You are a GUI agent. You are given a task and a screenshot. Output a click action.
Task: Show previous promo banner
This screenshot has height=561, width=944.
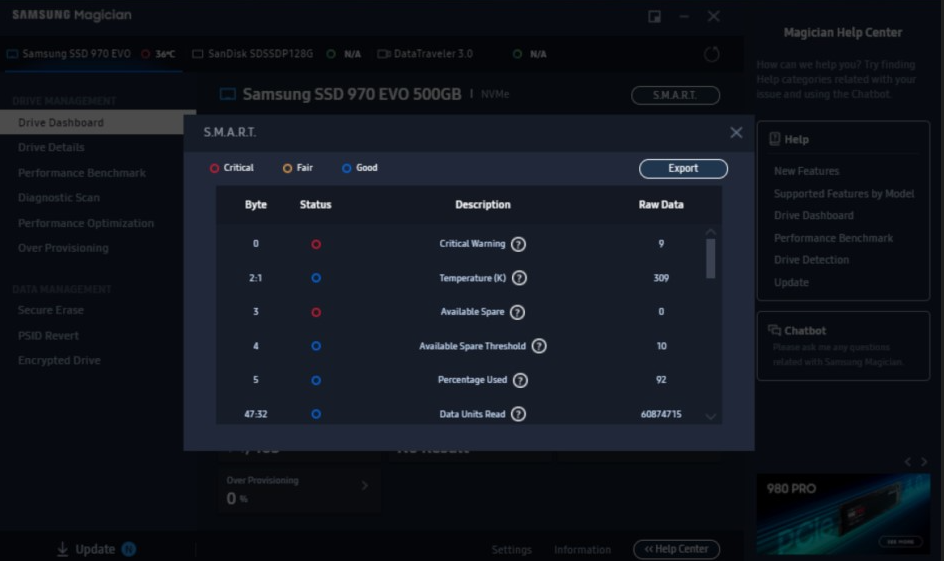tap(908, 462)
